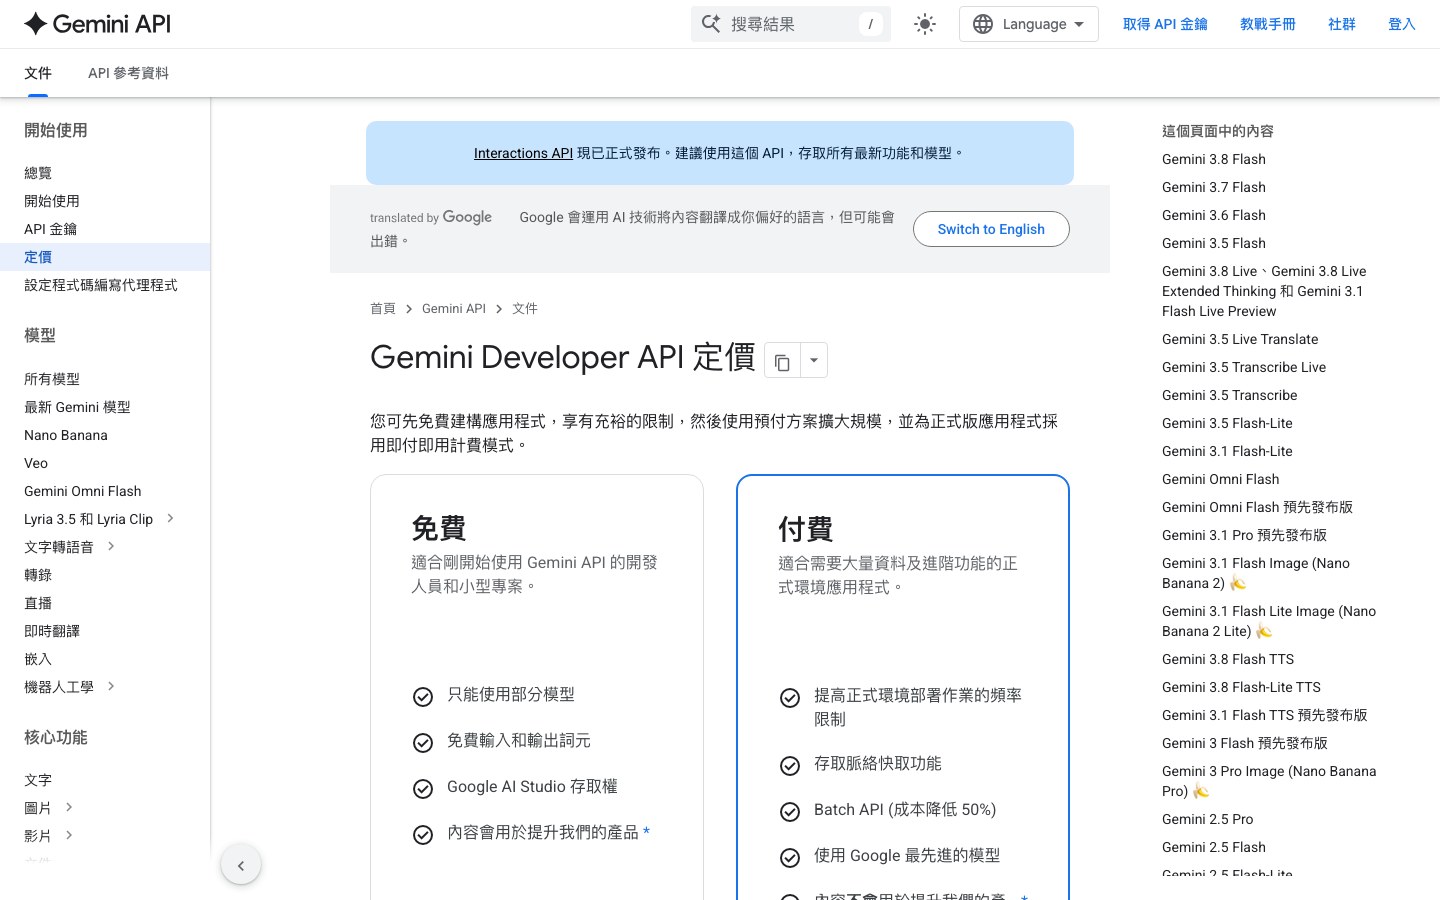Open the dropdown arrow next to copy icon
1440x900 pixels.
pos(814,361)
